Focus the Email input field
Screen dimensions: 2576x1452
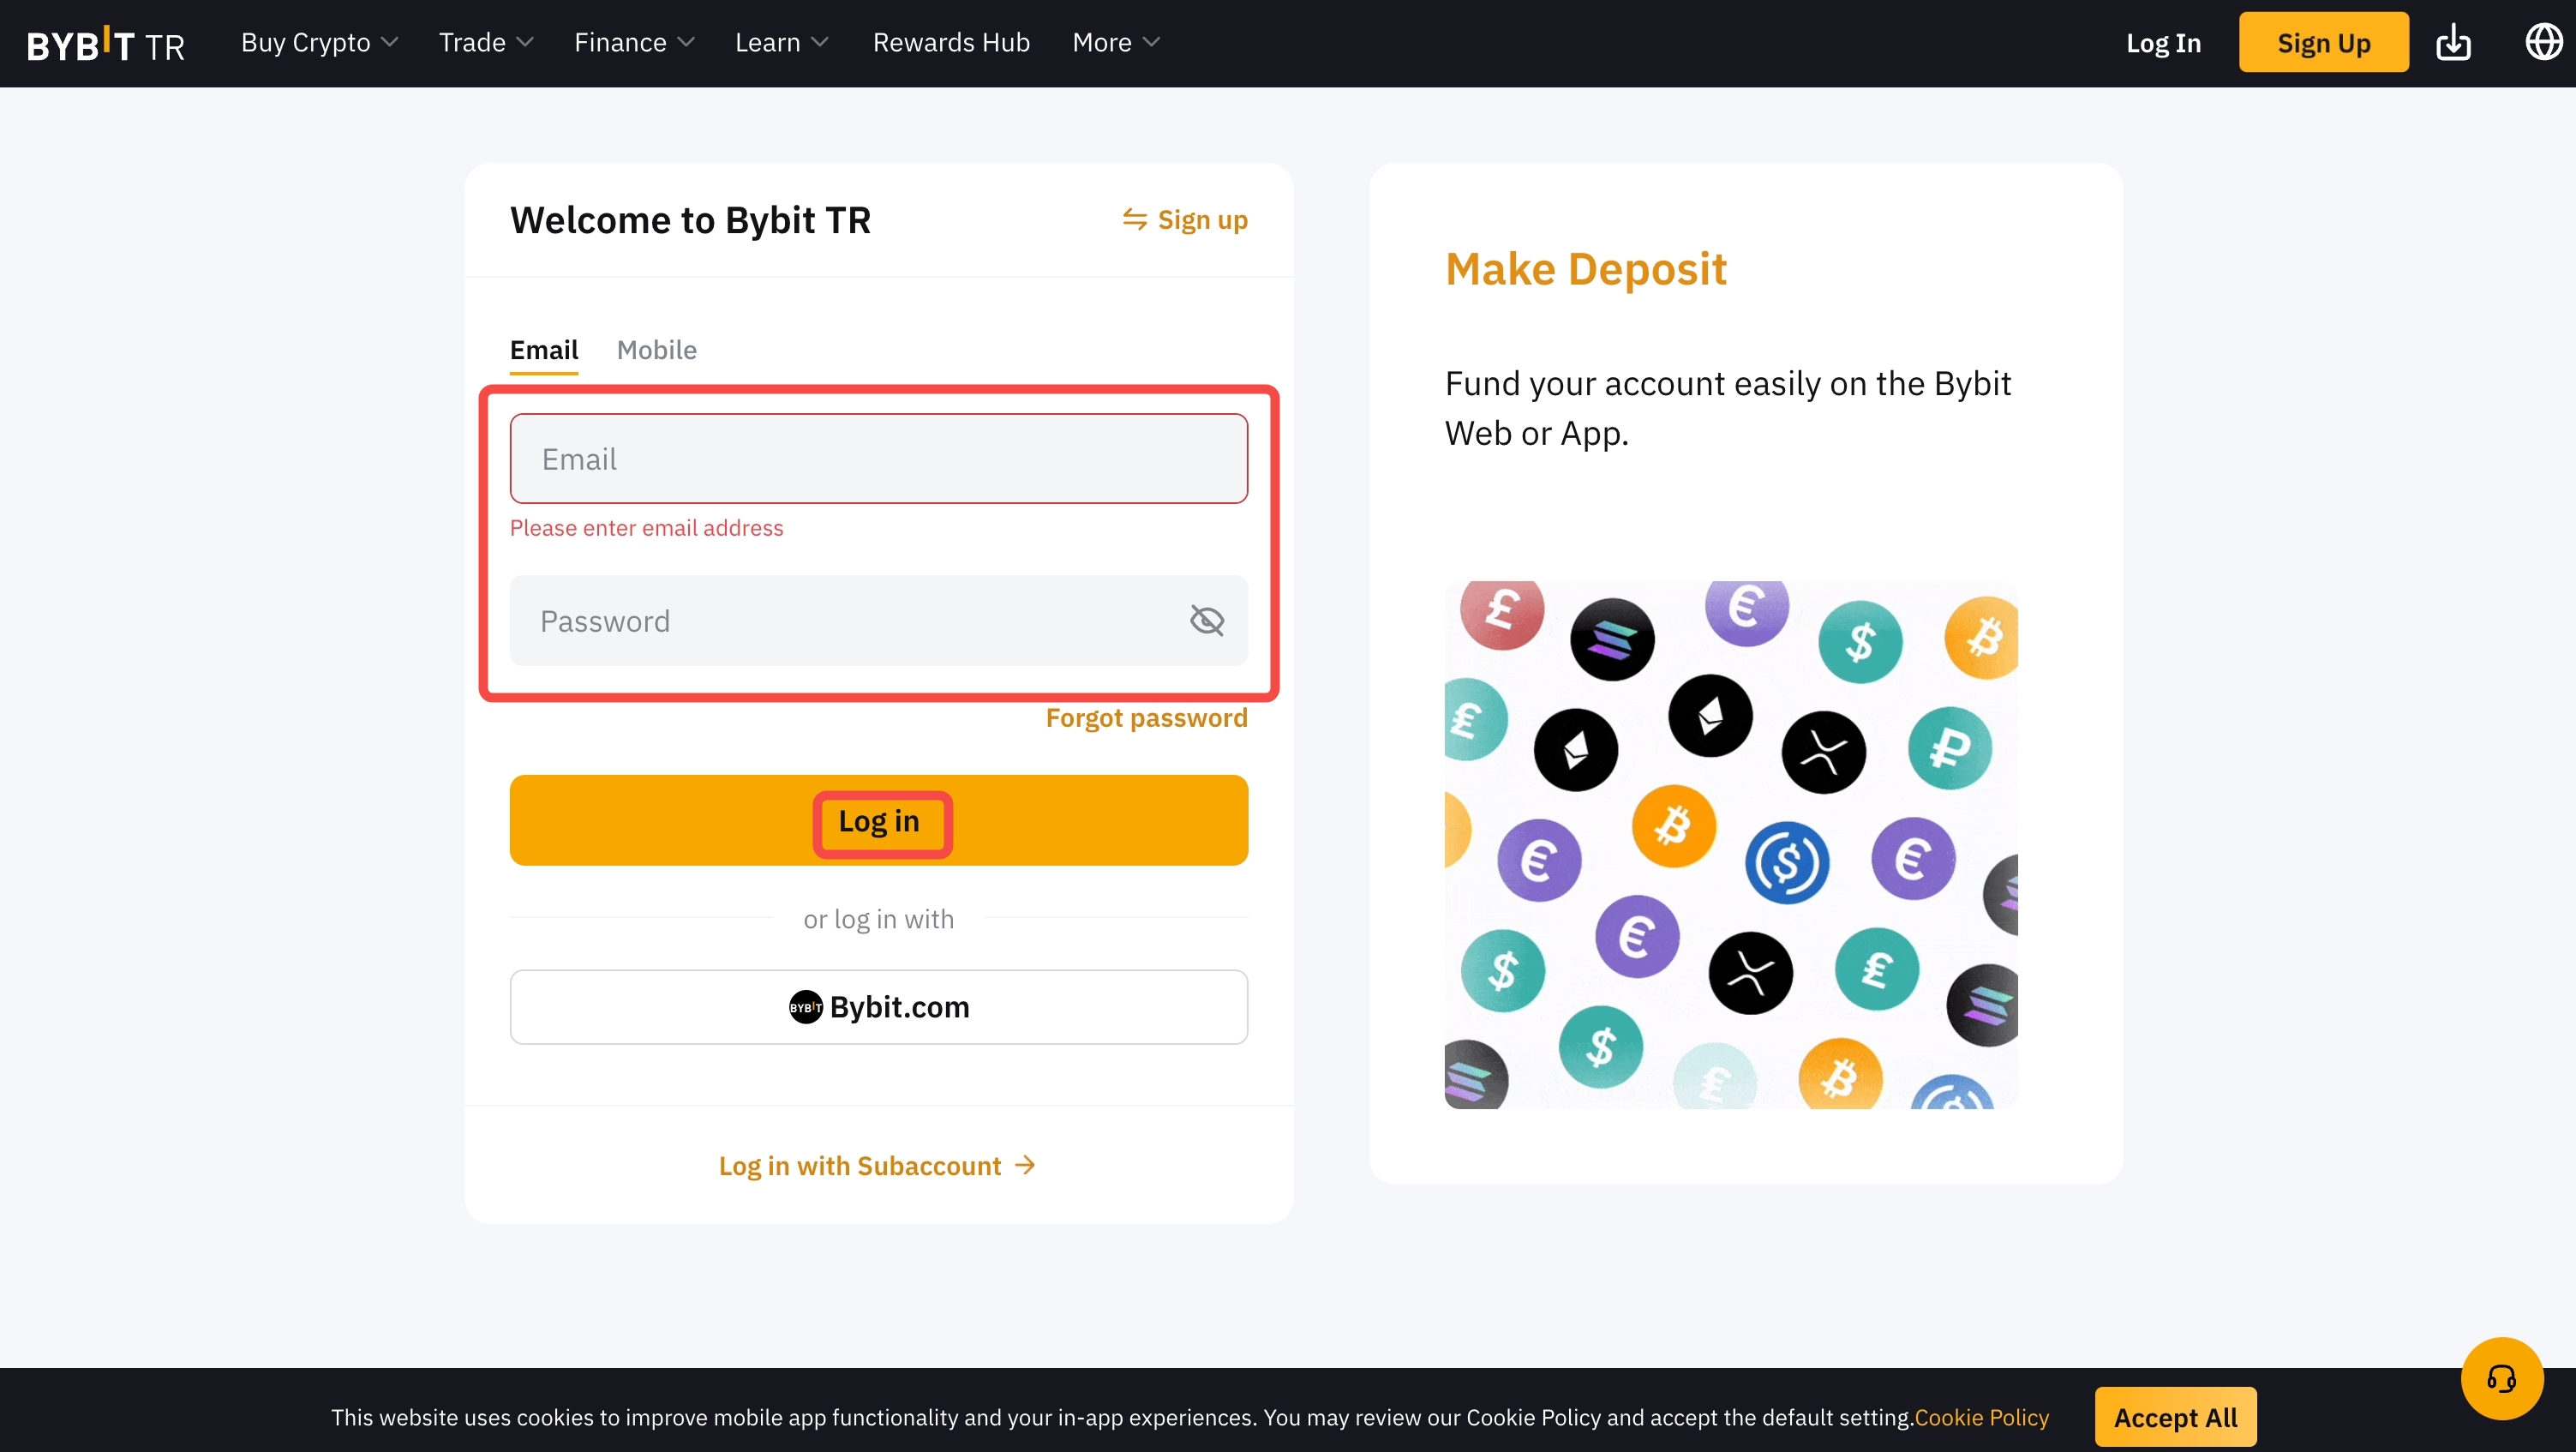click(878, 459)
